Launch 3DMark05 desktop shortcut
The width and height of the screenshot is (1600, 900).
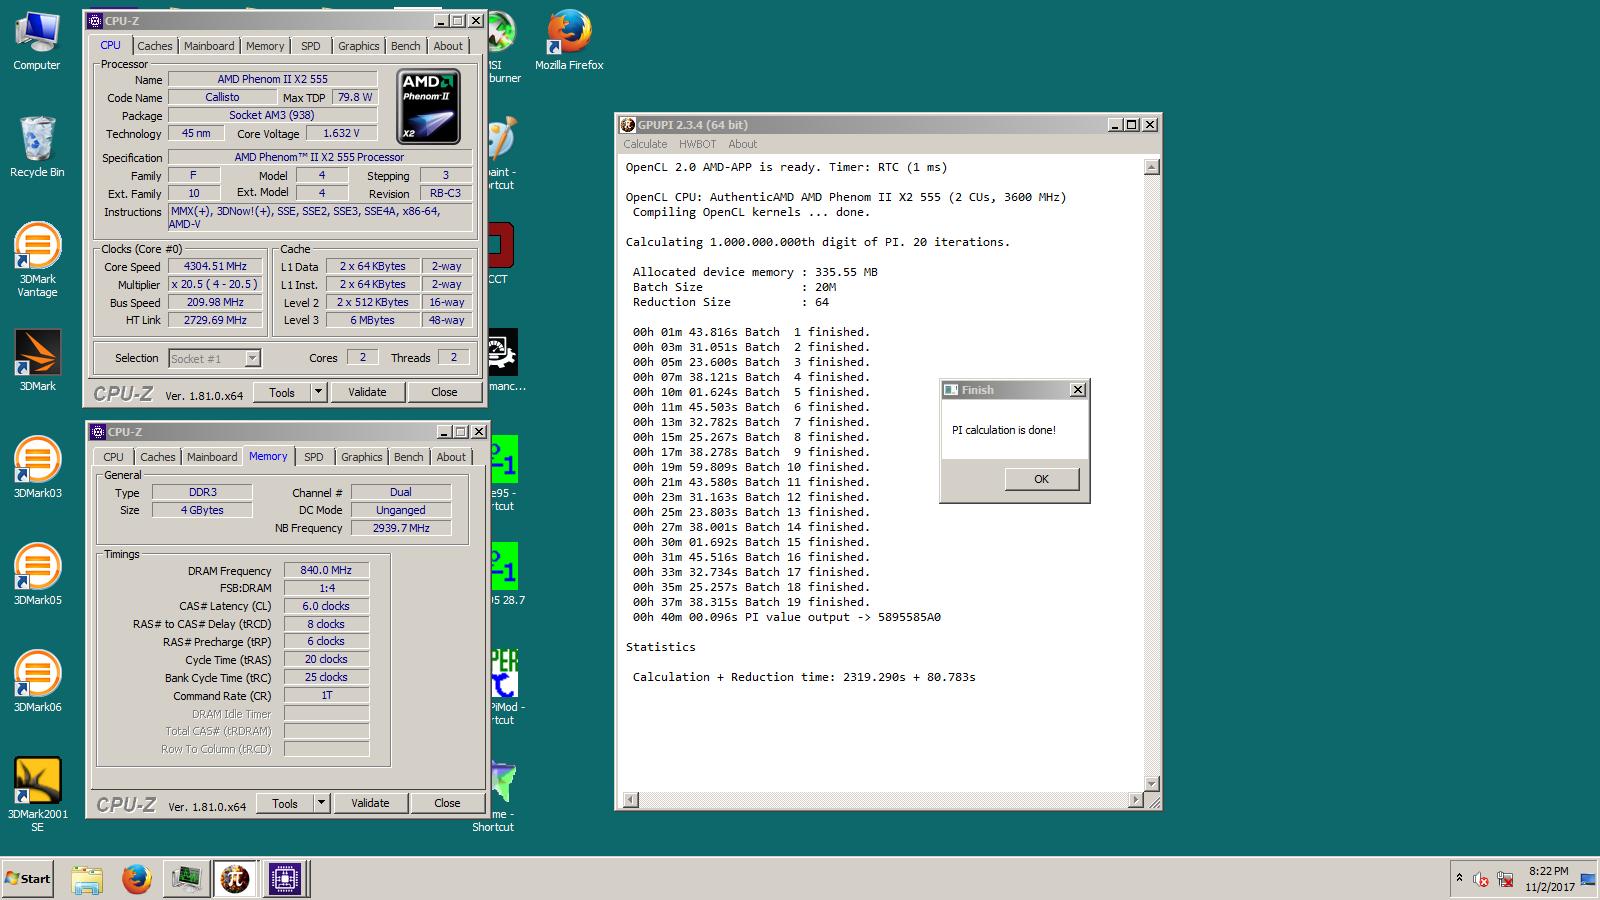pyautogui.click(x=37, y=574)
